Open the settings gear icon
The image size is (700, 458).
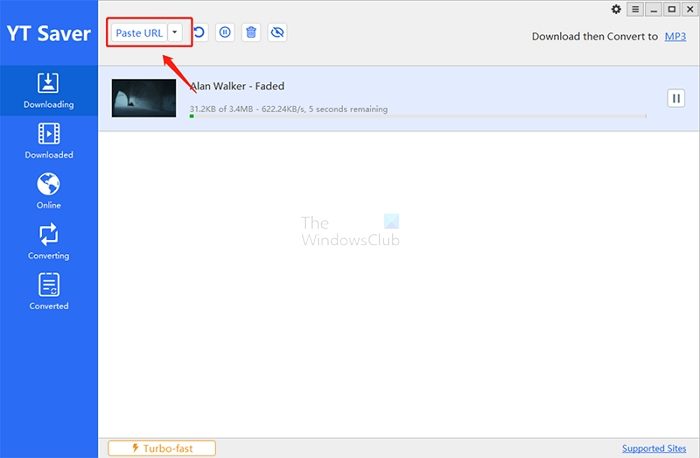(x=616, y=9)
